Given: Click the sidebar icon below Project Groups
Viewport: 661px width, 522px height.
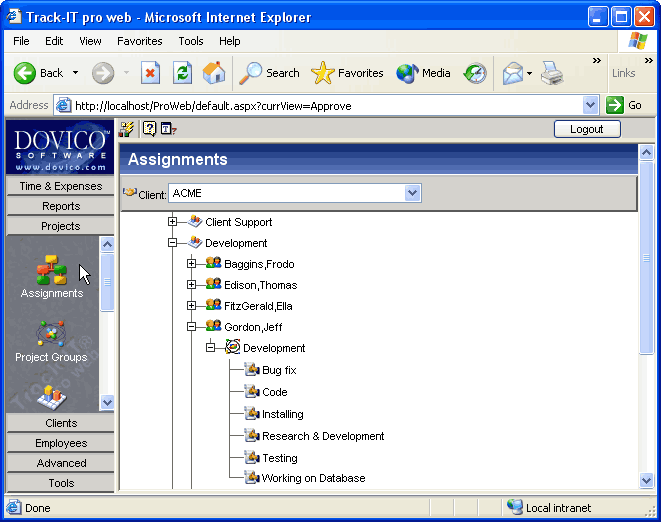Looking at the screenshot, I should 51,397.
